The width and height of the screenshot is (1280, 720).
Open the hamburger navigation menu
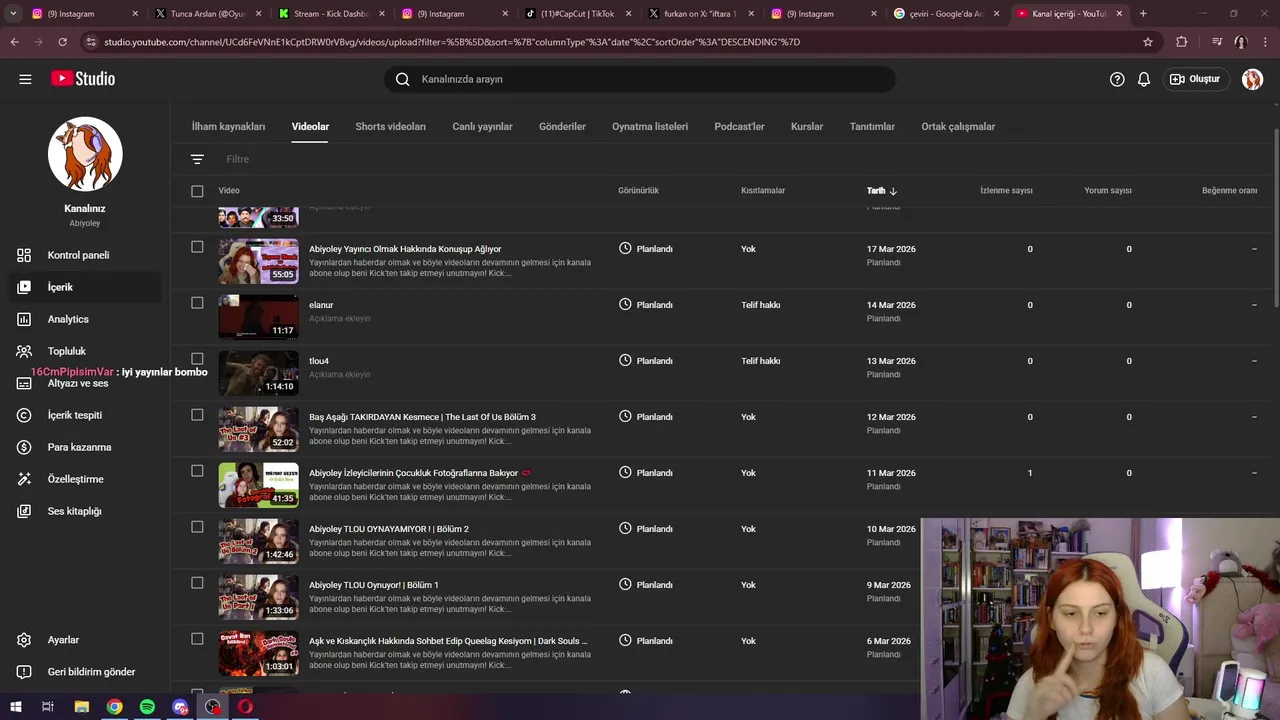tap(25, 79)
